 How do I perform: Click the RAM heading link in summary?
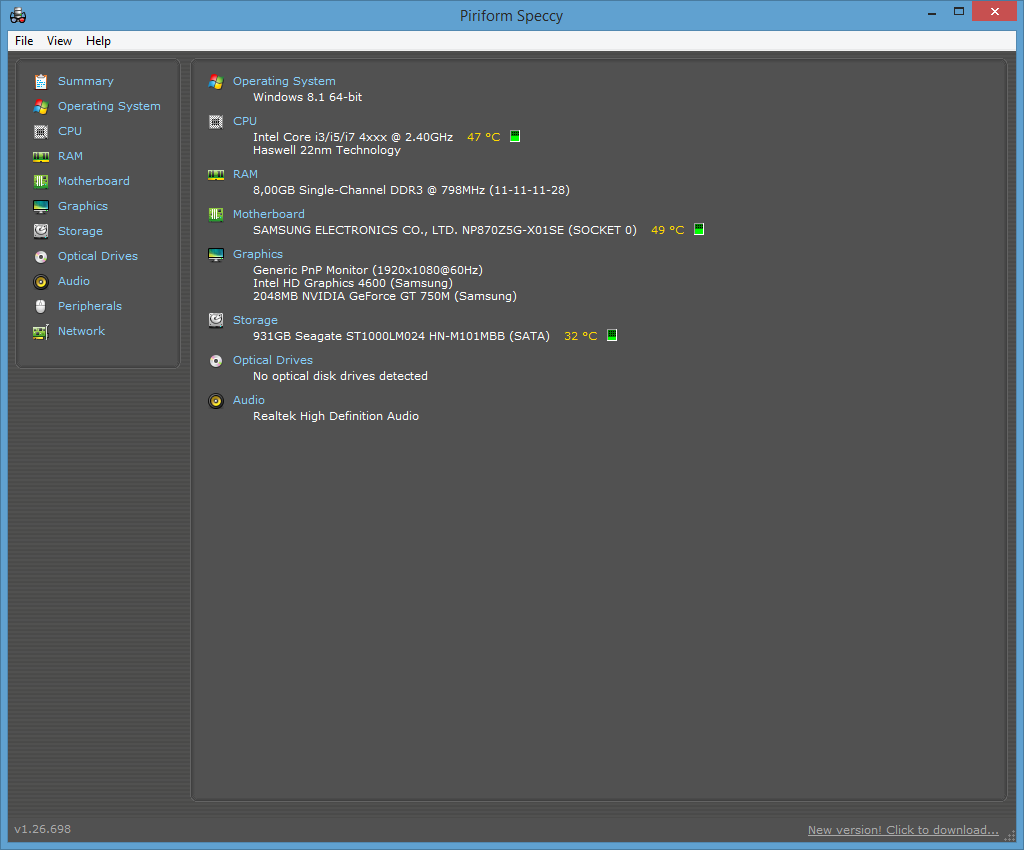pos(246,174)
